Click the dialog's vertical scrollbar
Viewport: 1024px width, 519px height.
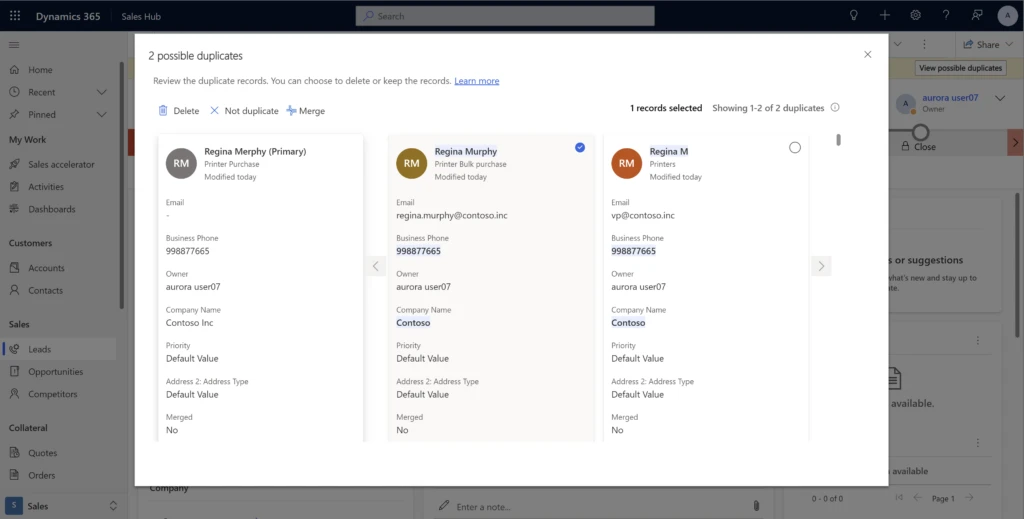[838, 140]
